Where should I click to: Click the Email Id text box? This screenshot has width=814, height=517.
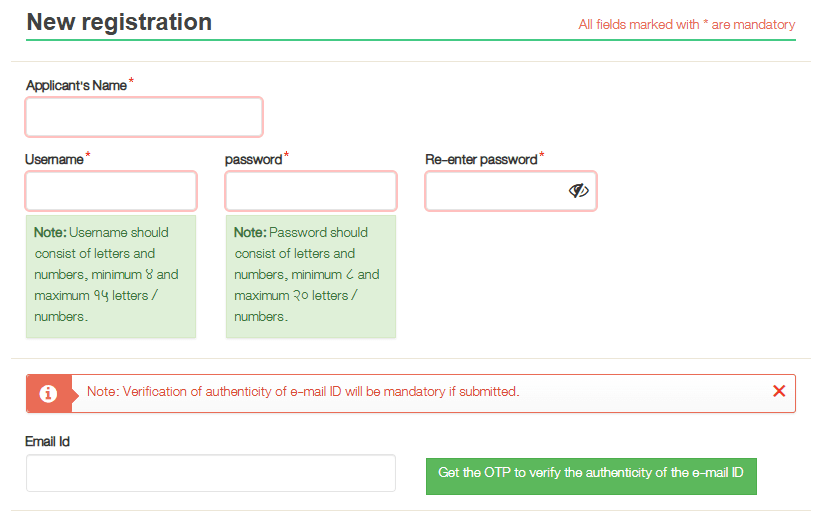pyautogui.click(x=211, y=473)
